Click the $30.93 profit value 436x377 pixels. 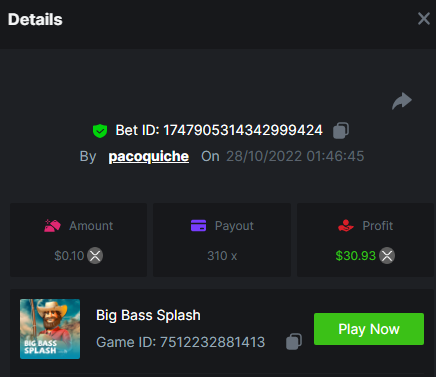click(356, 256)
